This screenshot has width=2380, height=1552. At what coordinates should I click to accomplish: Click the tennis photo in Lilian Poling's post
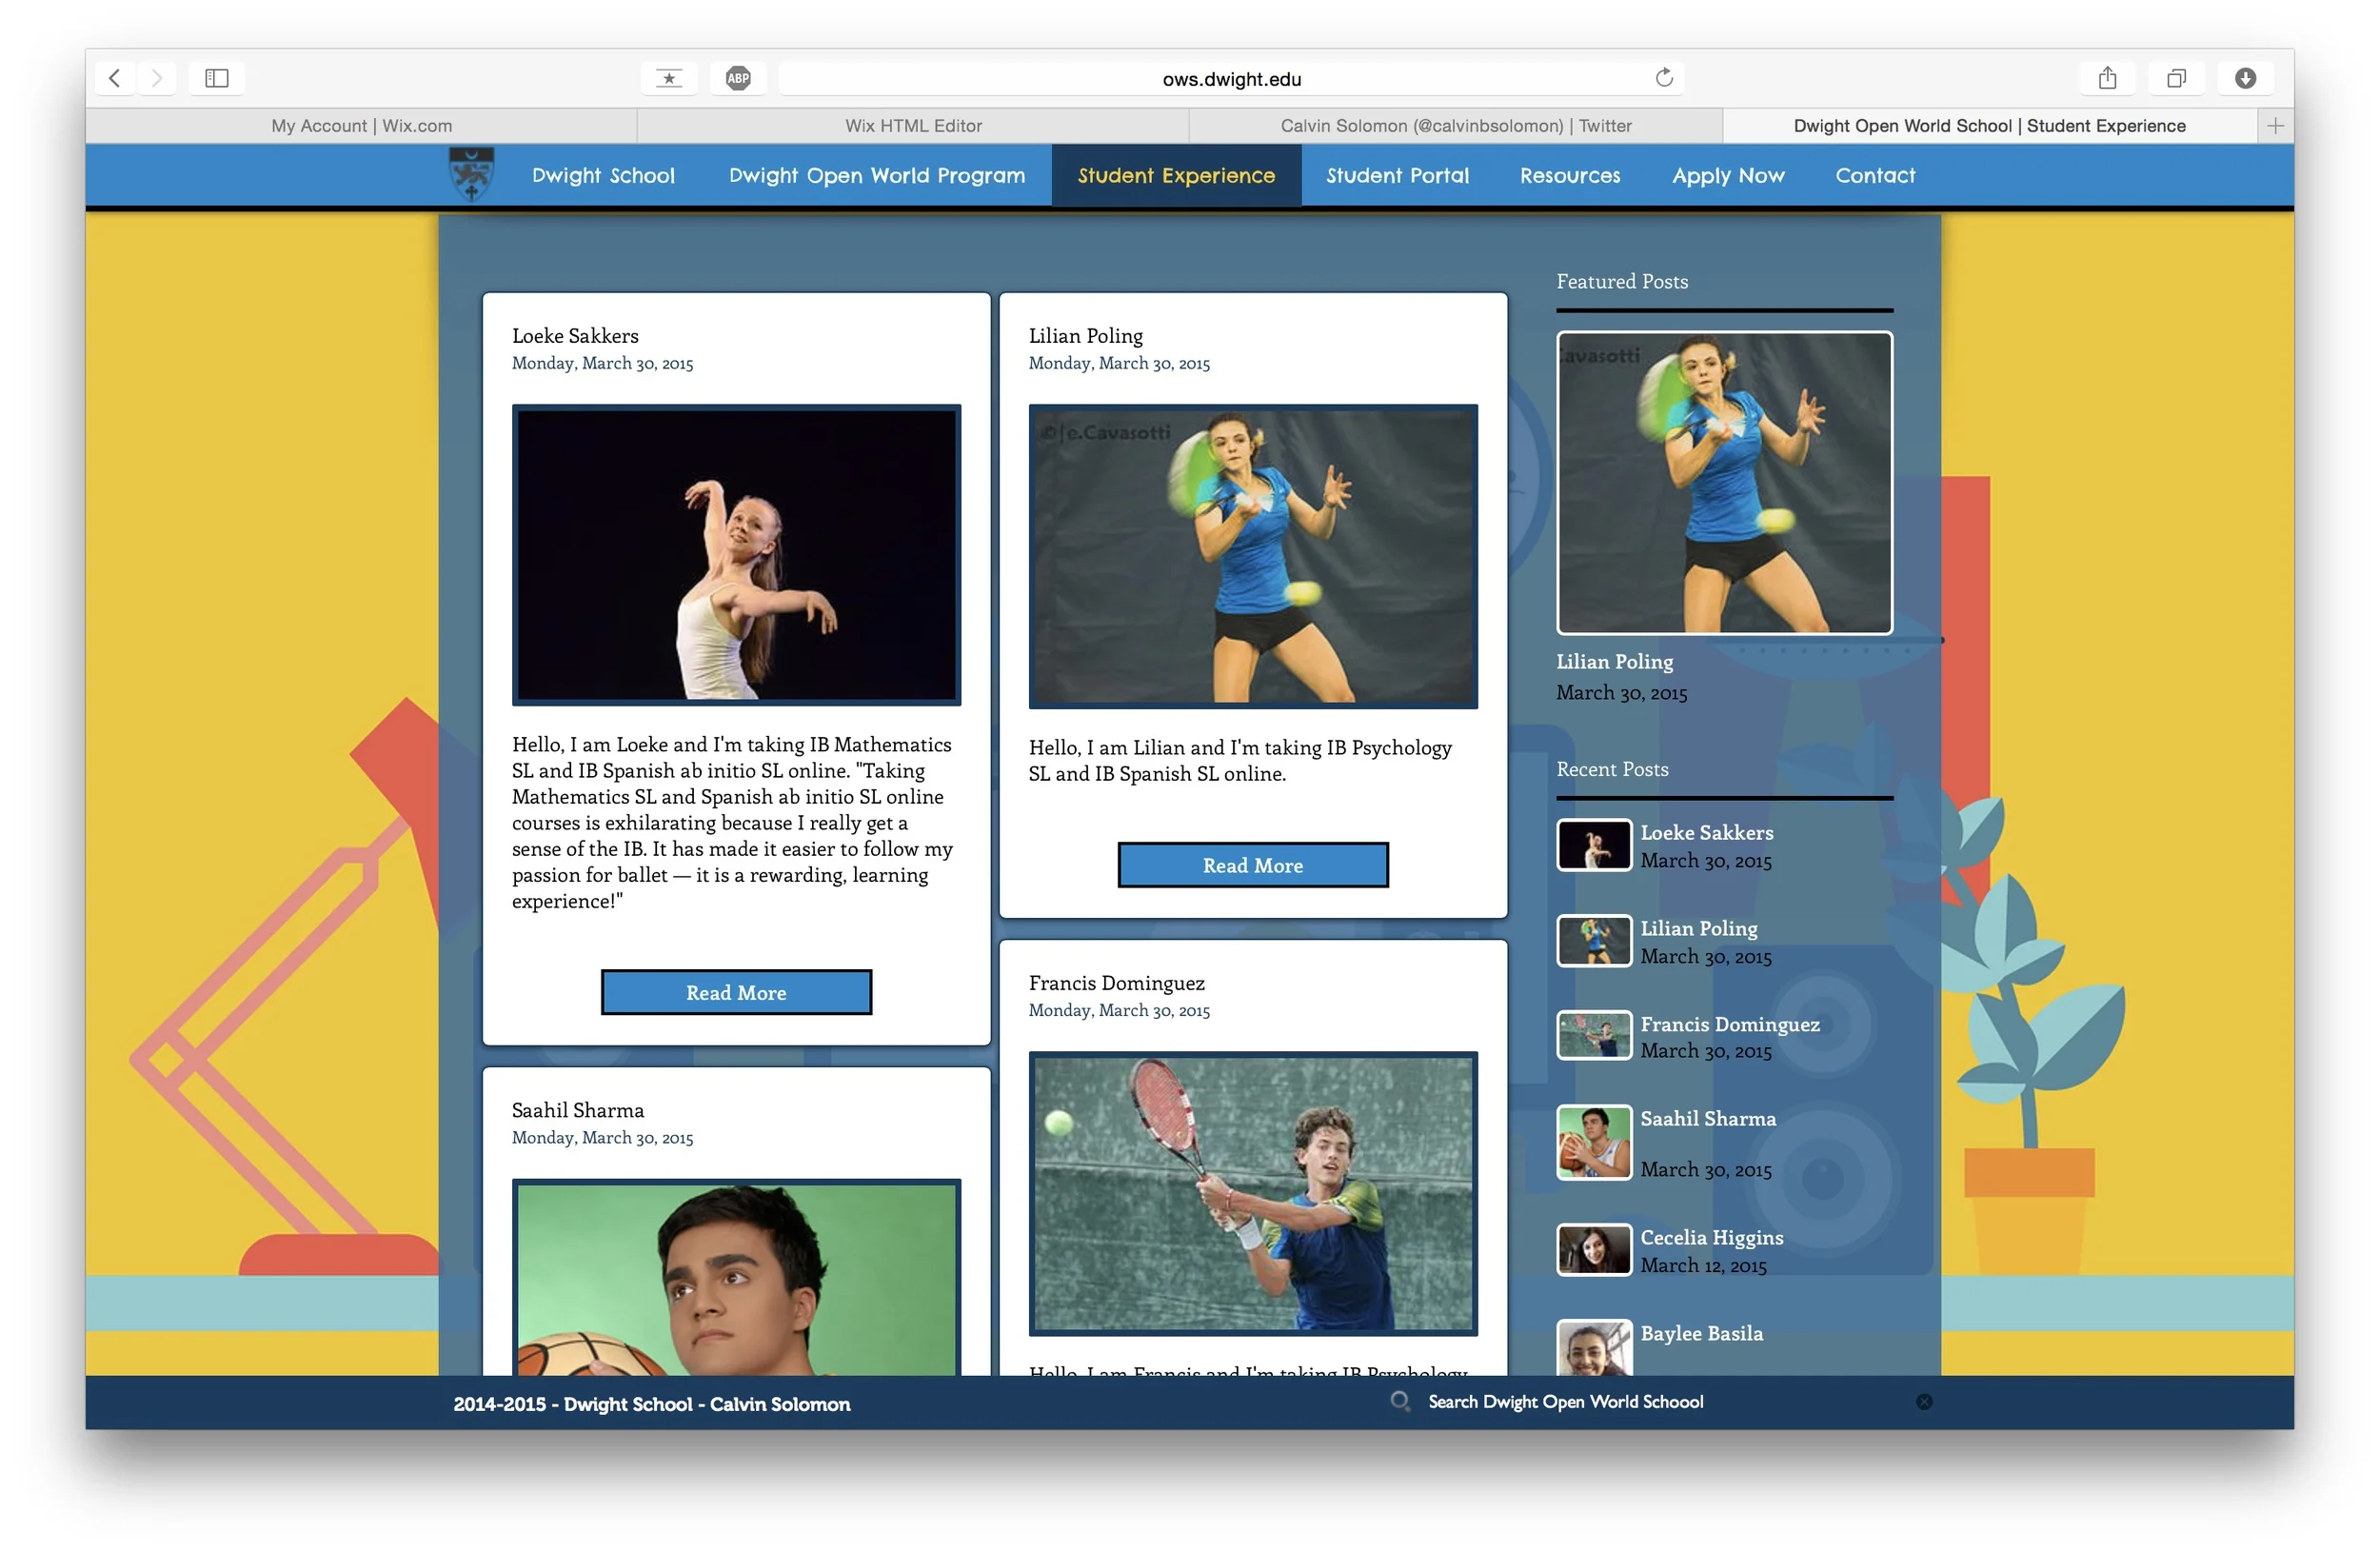click(1252, 556)
